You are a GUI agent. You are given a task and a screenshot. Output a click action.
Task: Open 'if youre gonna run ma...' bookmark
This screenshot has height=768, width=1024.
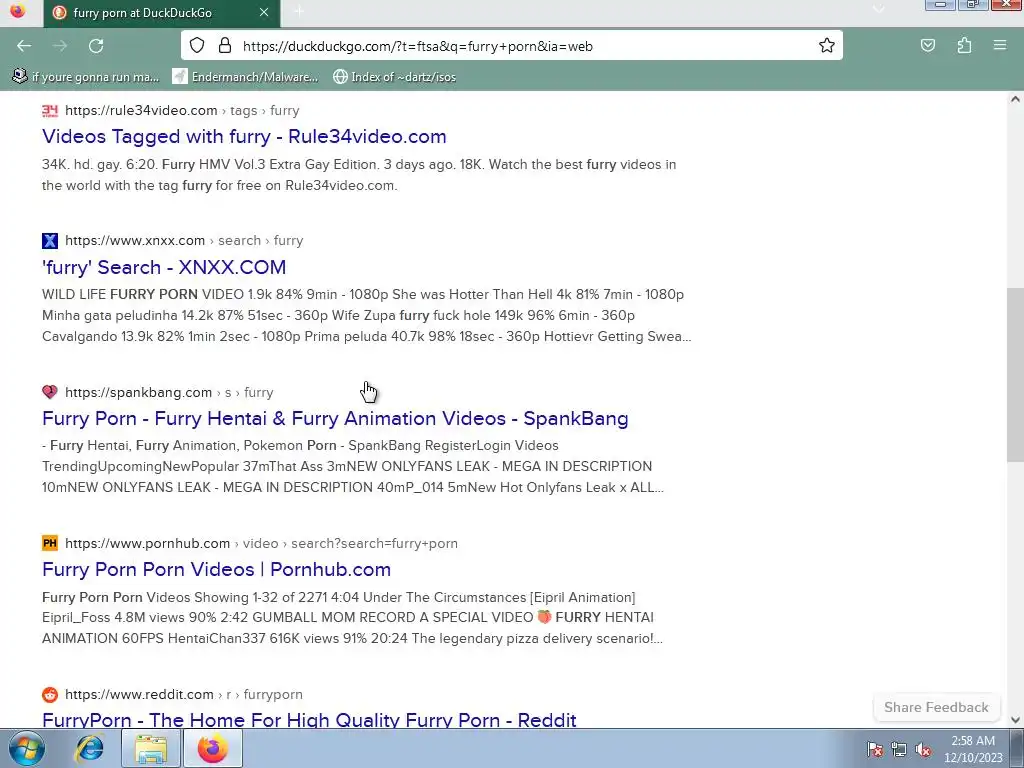pos(86,77)
